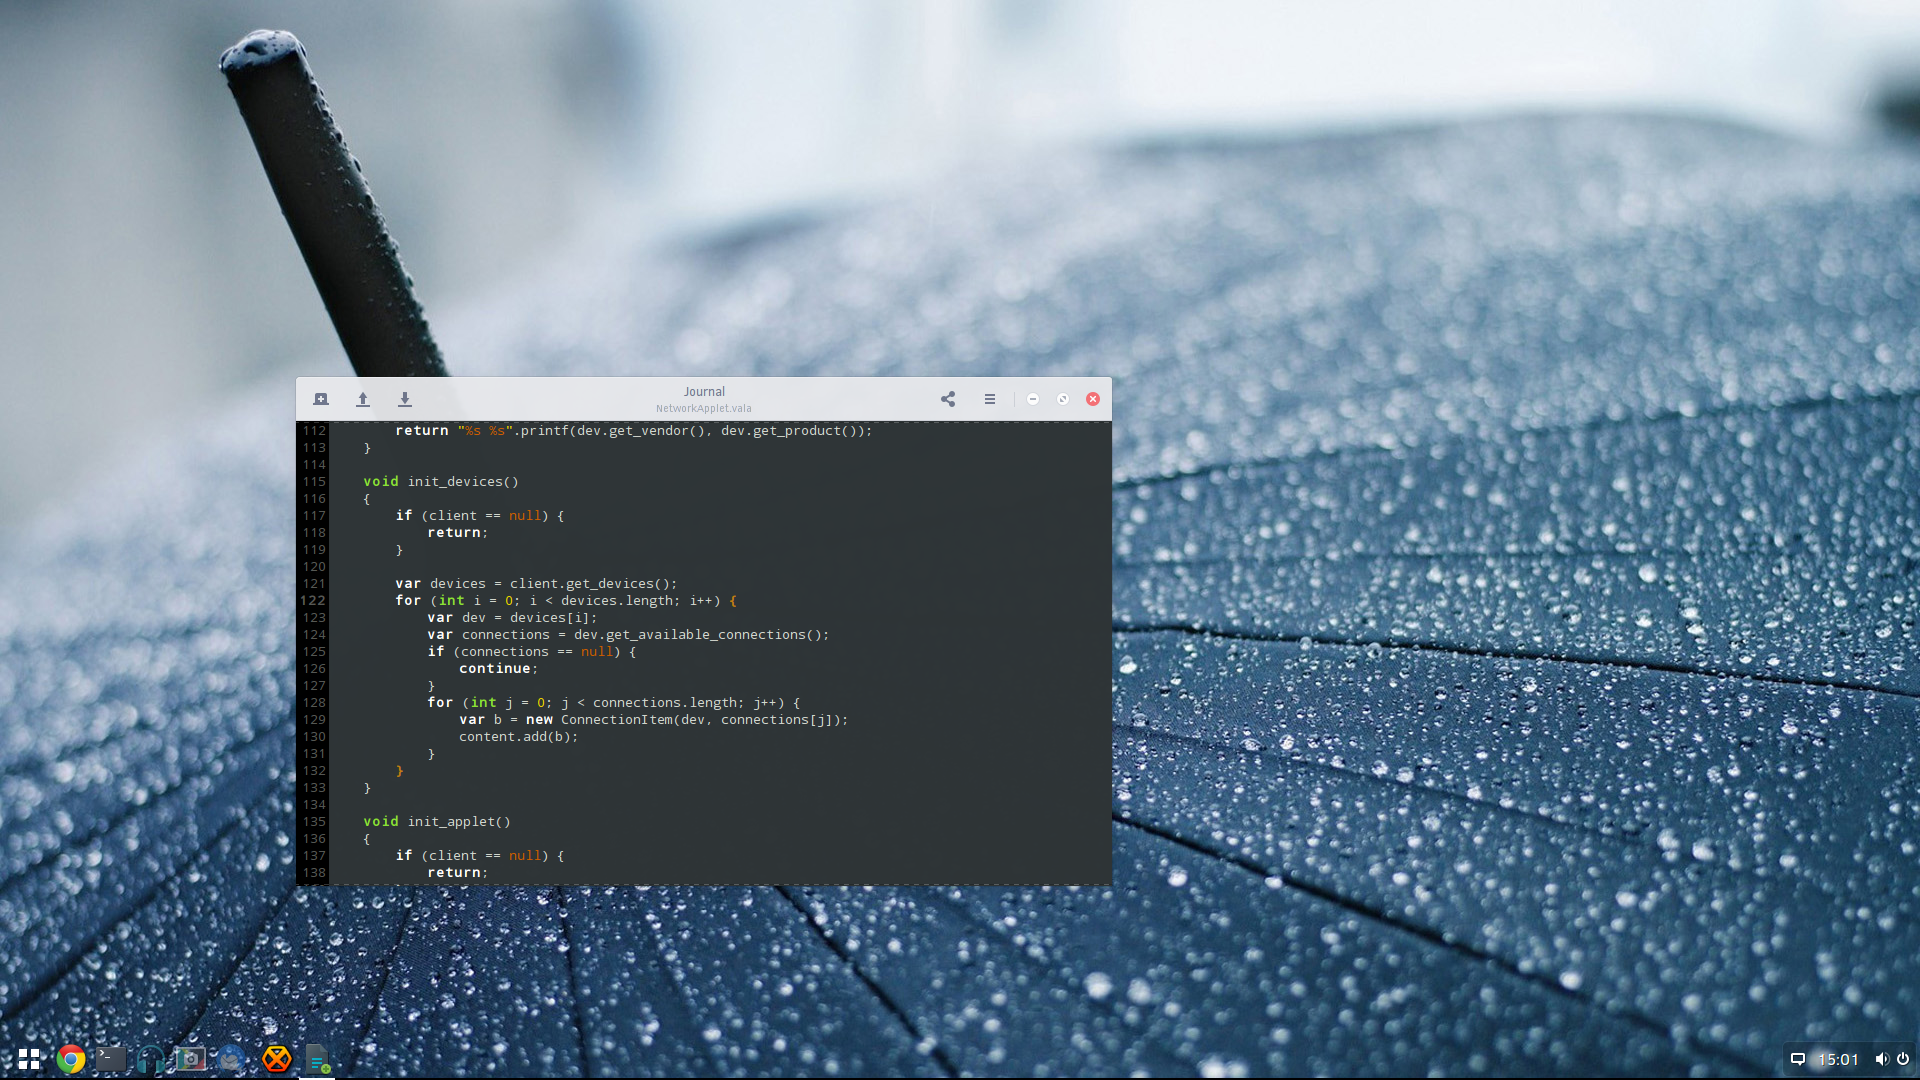Click line number 115 in the gutter
The height and width of the screenshot is (1080, 1920).
coord(314,482)
